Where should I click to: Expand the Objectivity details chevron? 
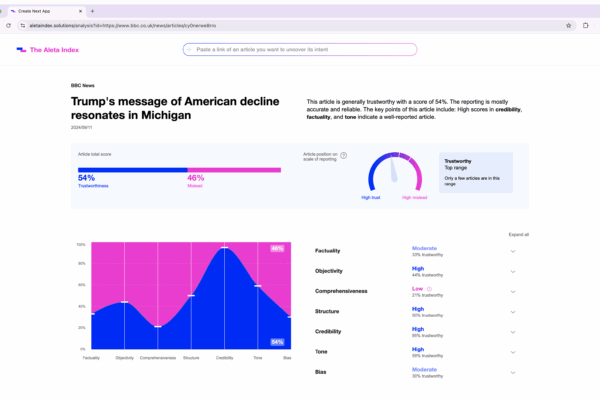(513, 271)
